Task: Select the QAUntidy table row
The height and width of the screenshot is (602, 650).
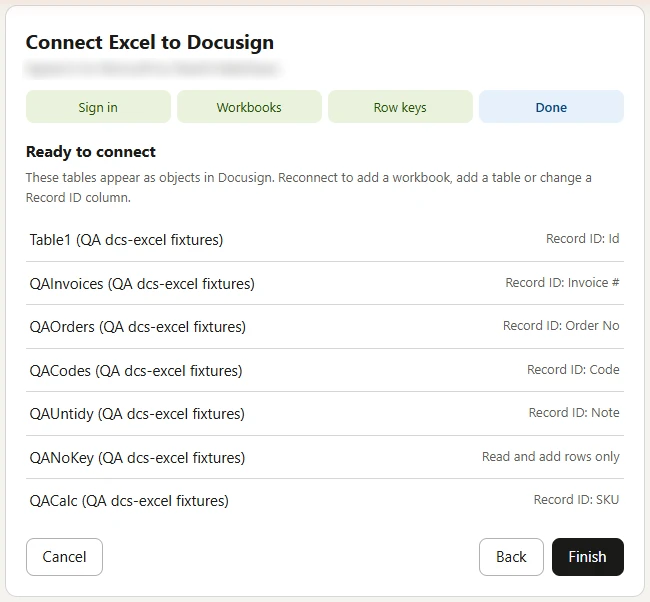Action: coord(325,414)
